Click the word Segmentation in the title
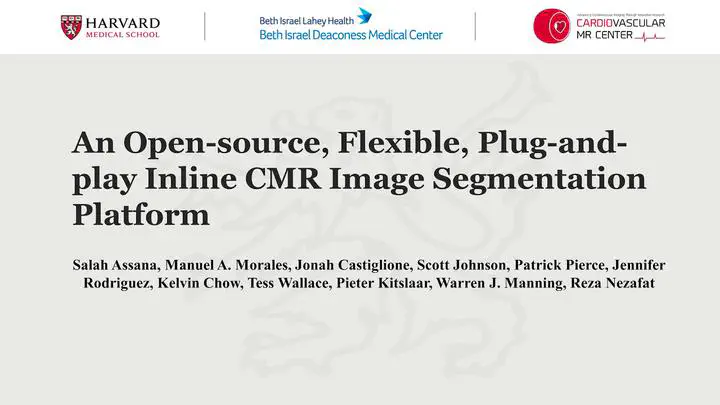The width and height of the screenshot is (720, 405). (539, 180)
